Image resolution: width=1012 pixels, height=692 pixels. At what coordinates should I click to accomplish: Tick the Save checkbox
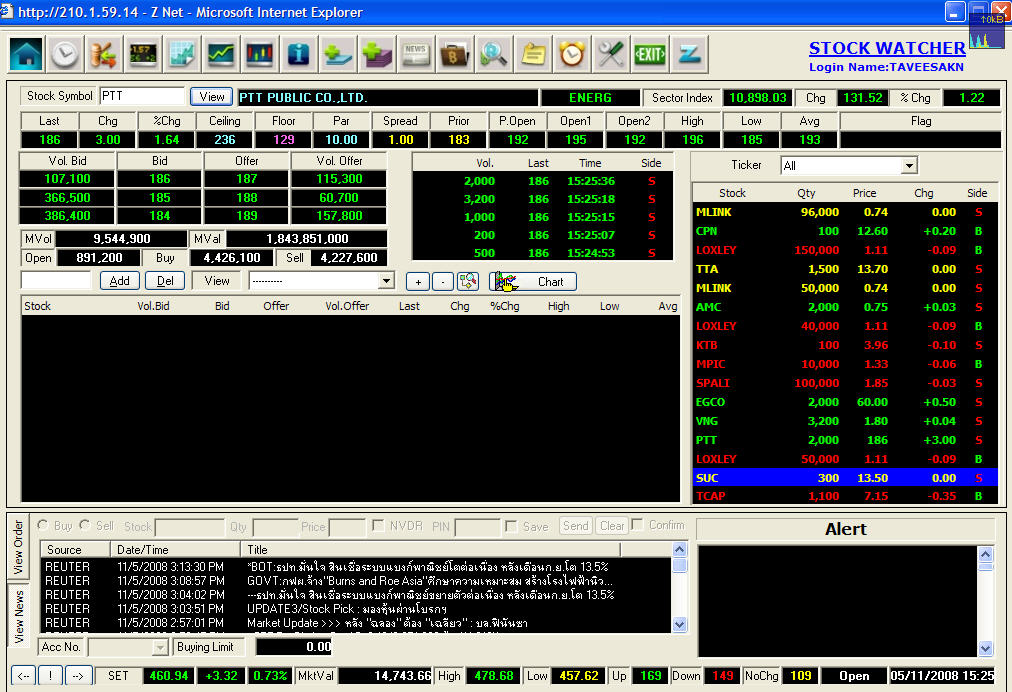tap(511, 525)
